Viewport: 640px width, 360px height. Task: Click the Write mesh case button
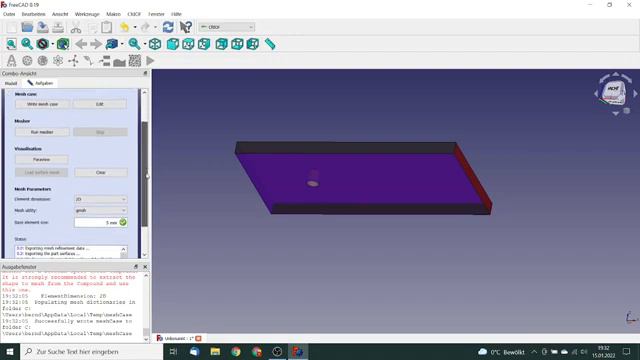point(42,104)
